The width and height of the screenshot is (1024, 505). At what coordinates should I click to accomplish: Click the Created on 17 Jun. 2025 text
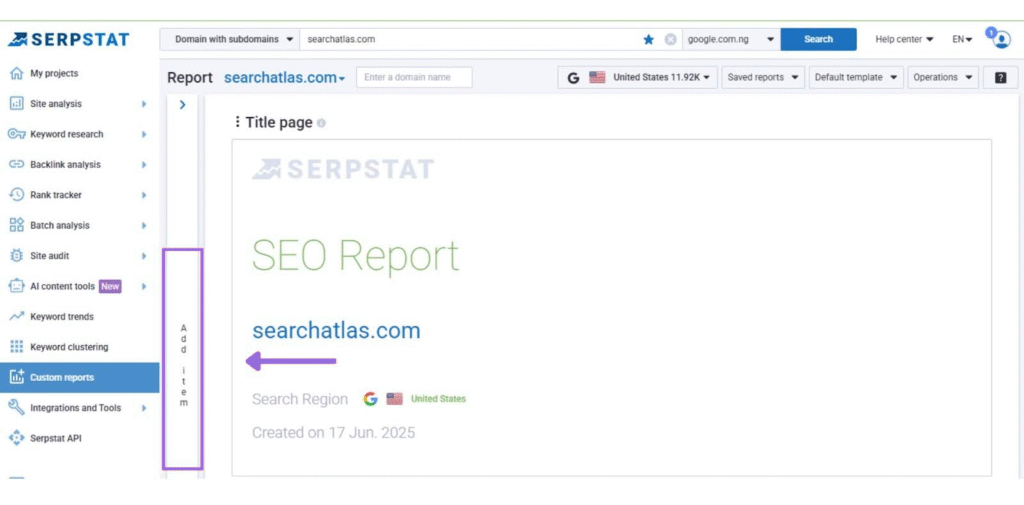[x=333, y=432]
